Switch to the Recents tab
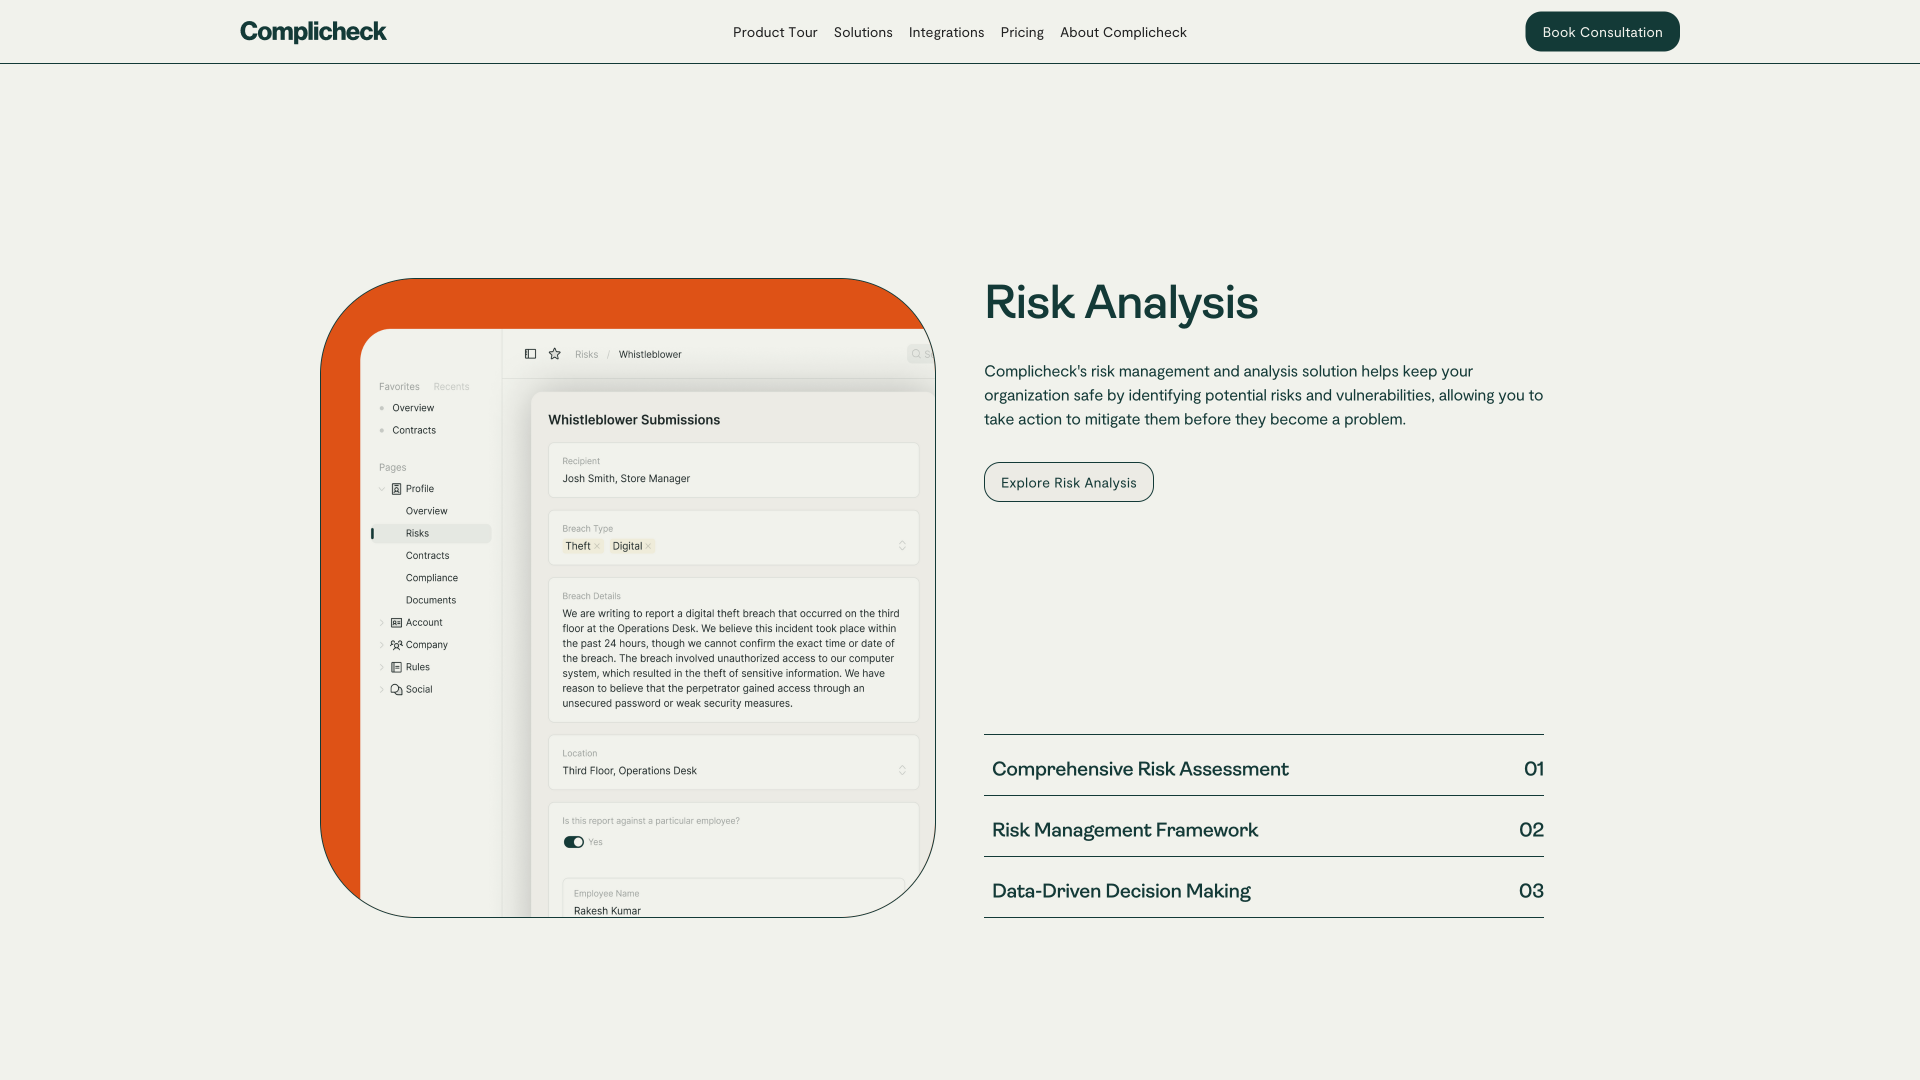This screenshot has height=1080, width=1920. pos(451,387)
